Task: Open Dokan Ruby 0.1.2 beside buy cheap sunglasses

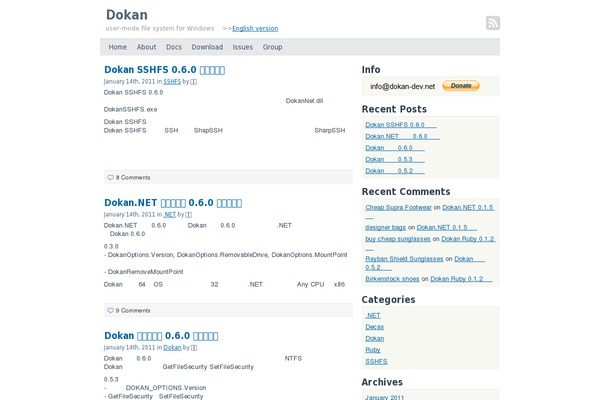Action: tap(468, 239)
